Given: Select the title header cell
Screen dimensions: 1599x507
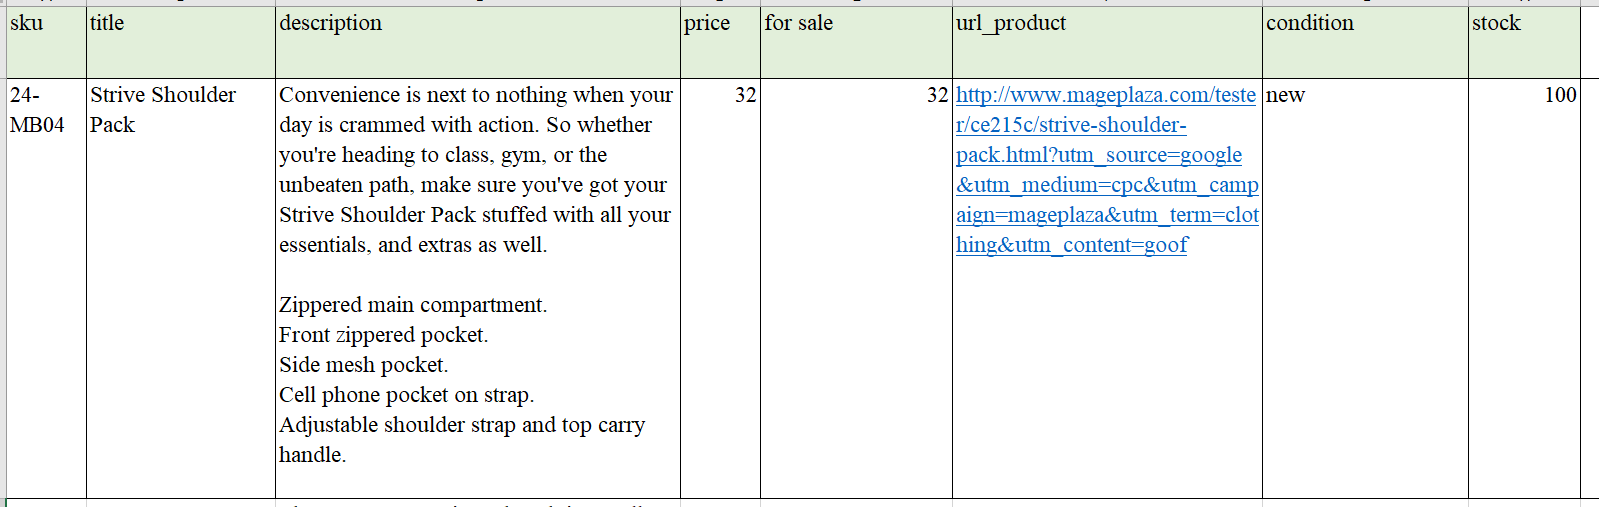Looking at the screenshot, I should point(181,42).
